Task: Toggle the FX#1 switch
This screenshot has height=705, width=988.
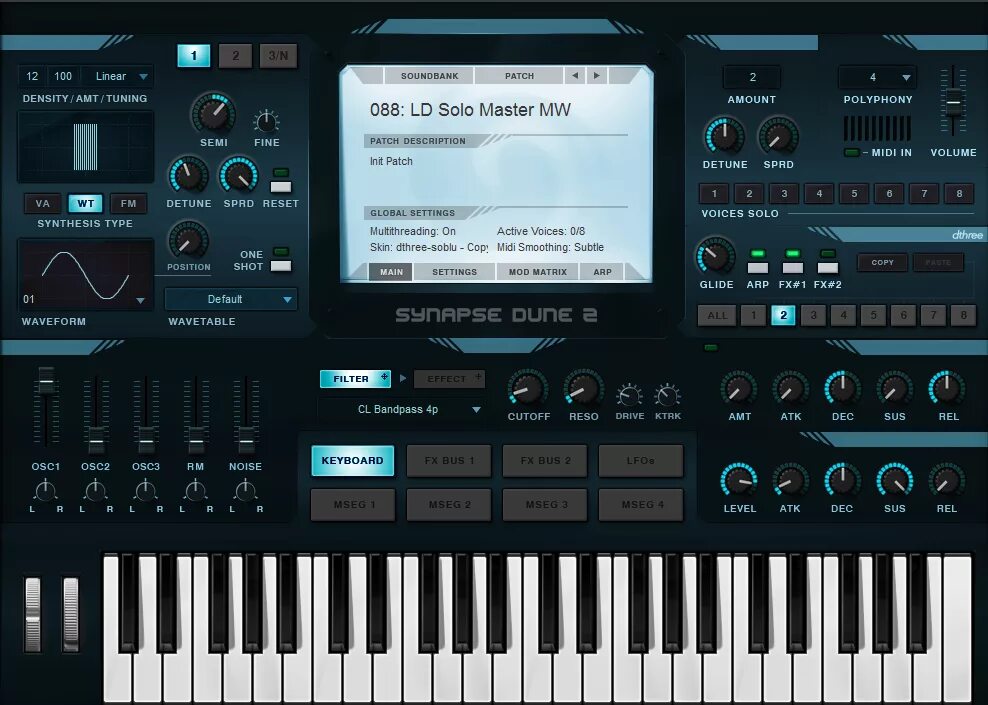Action: 793,268
